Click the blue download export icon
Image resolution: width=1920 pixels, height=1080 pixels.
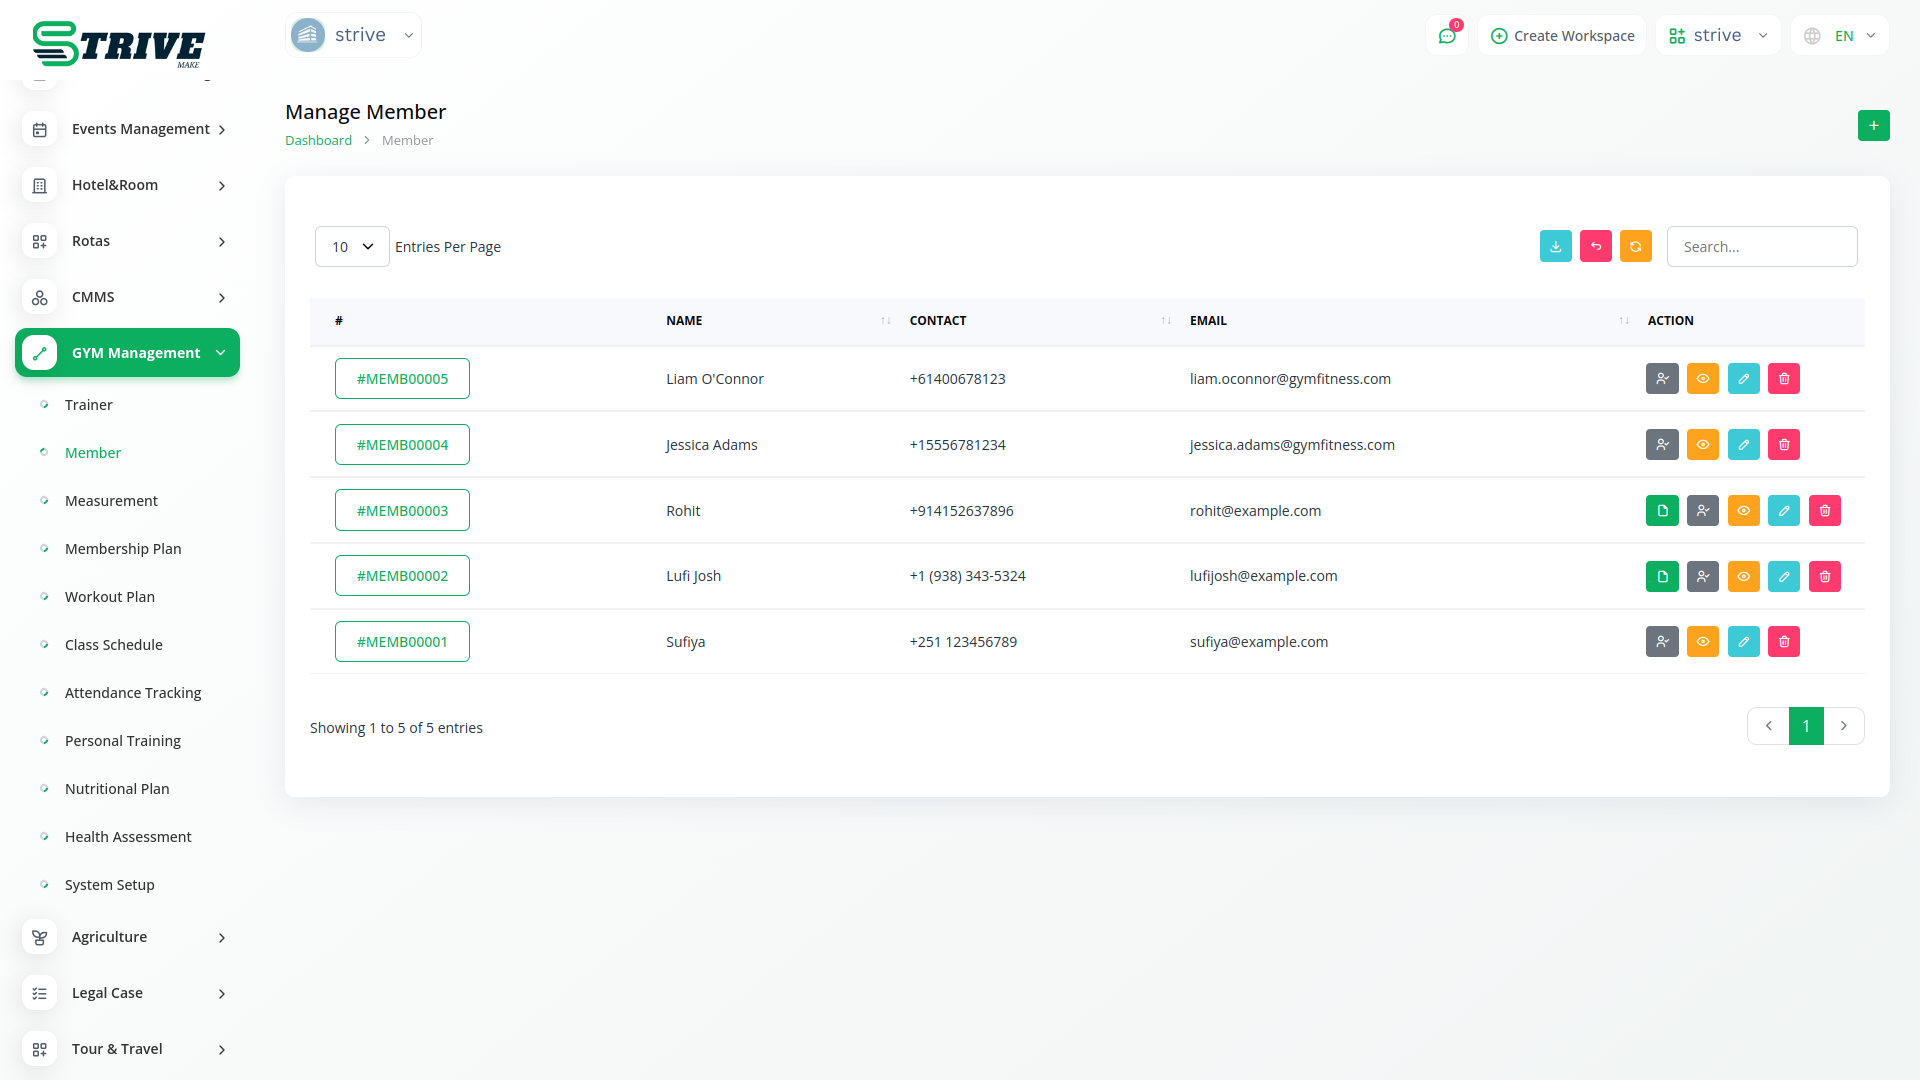pos(1555,246)
